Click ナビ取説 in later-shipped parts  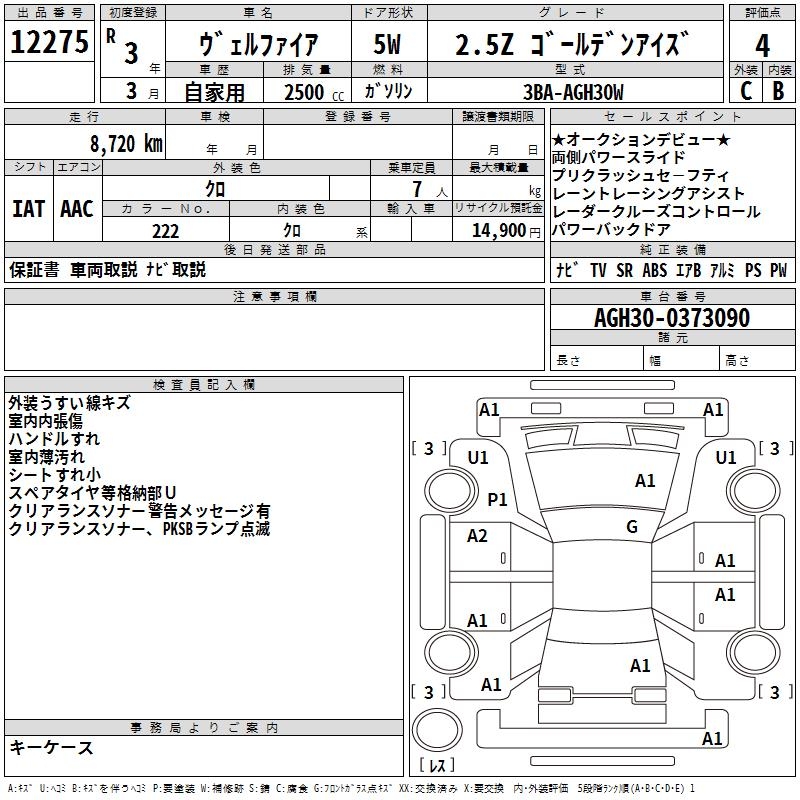(x=176, y=269)
